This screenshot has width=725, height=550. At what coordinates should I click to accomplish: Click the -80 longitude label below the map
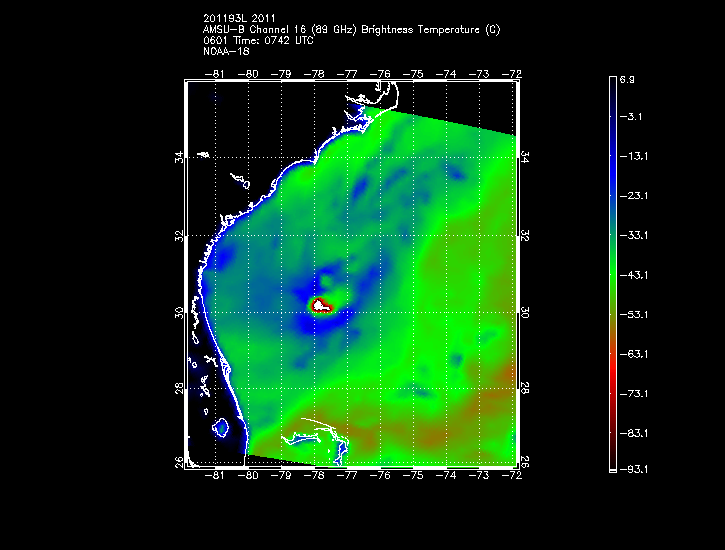coord(248,475)
